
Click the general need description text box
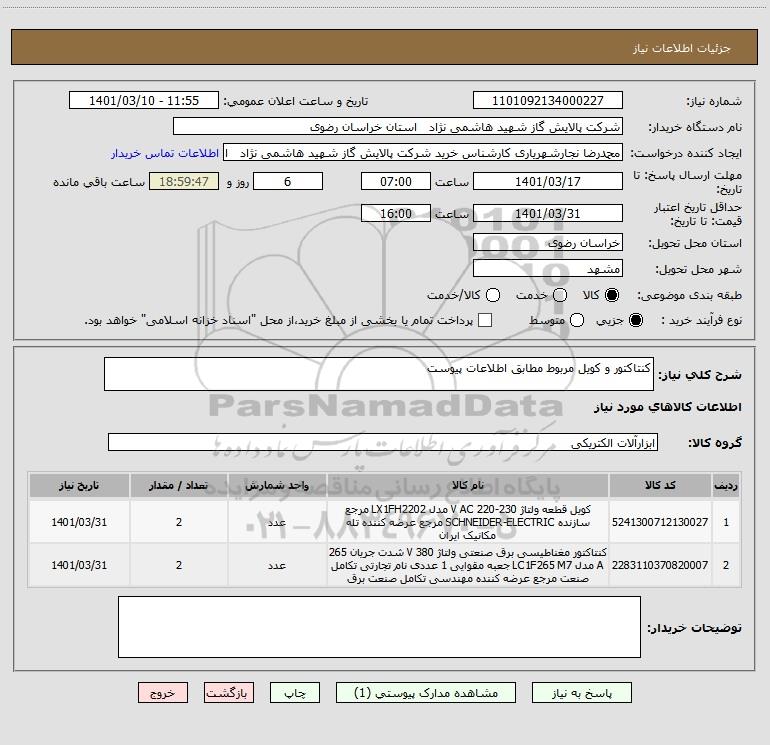[379, 374]
